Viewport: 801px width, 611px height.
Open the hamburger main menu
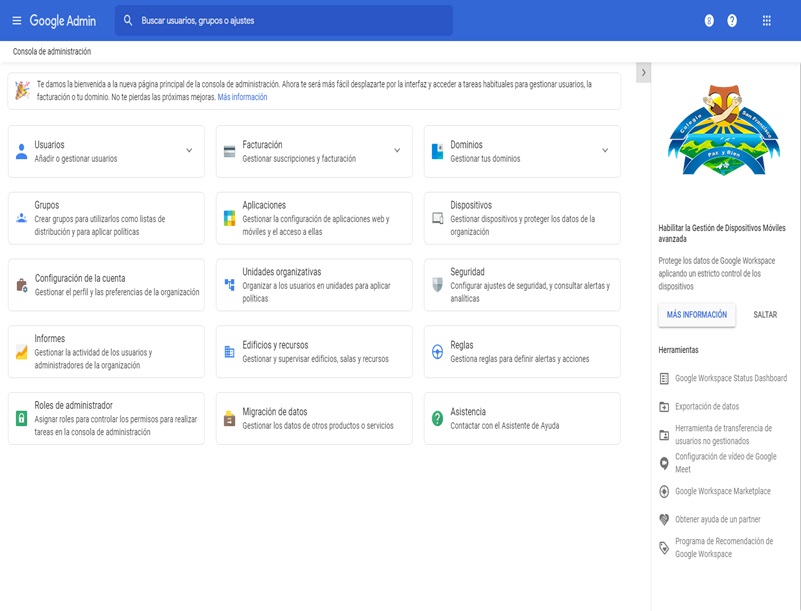(16, 20)
